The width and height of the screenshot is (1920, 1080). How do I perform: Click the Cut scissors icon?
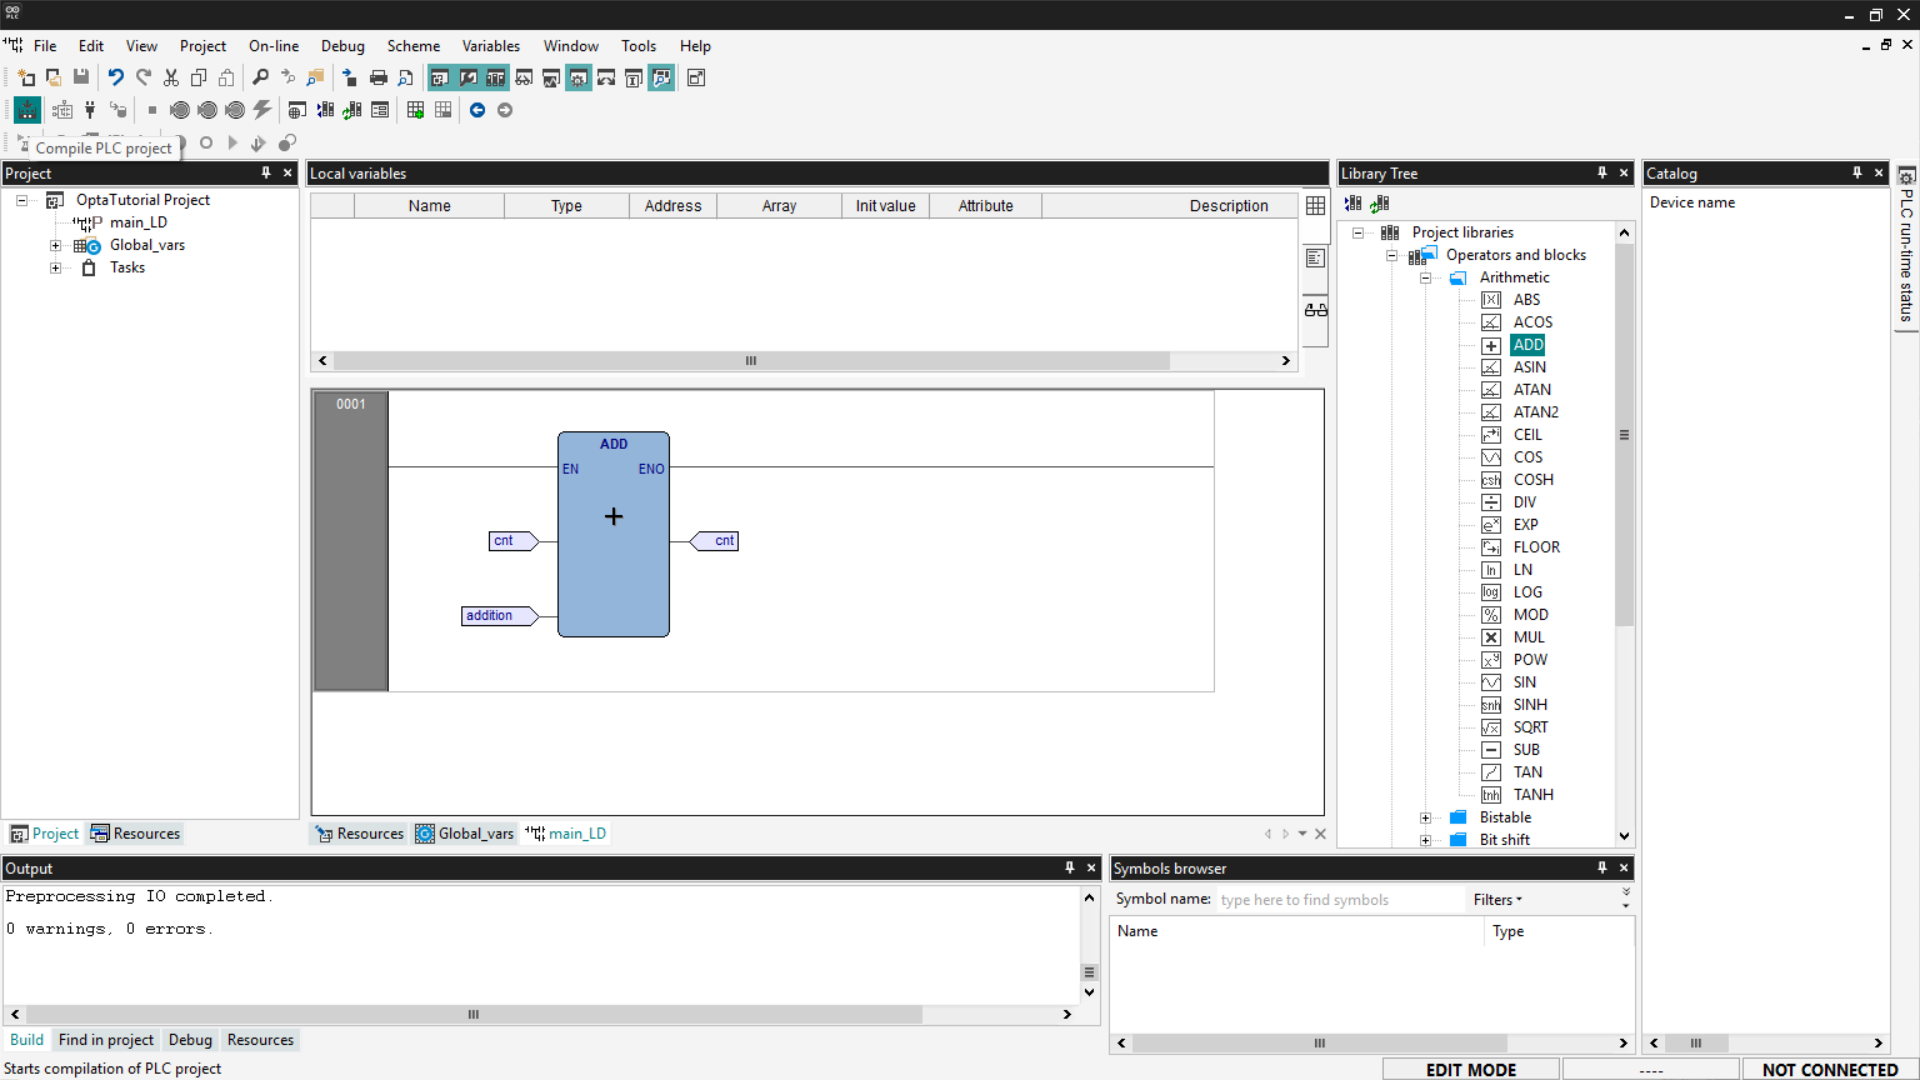(x=171, y=78)
